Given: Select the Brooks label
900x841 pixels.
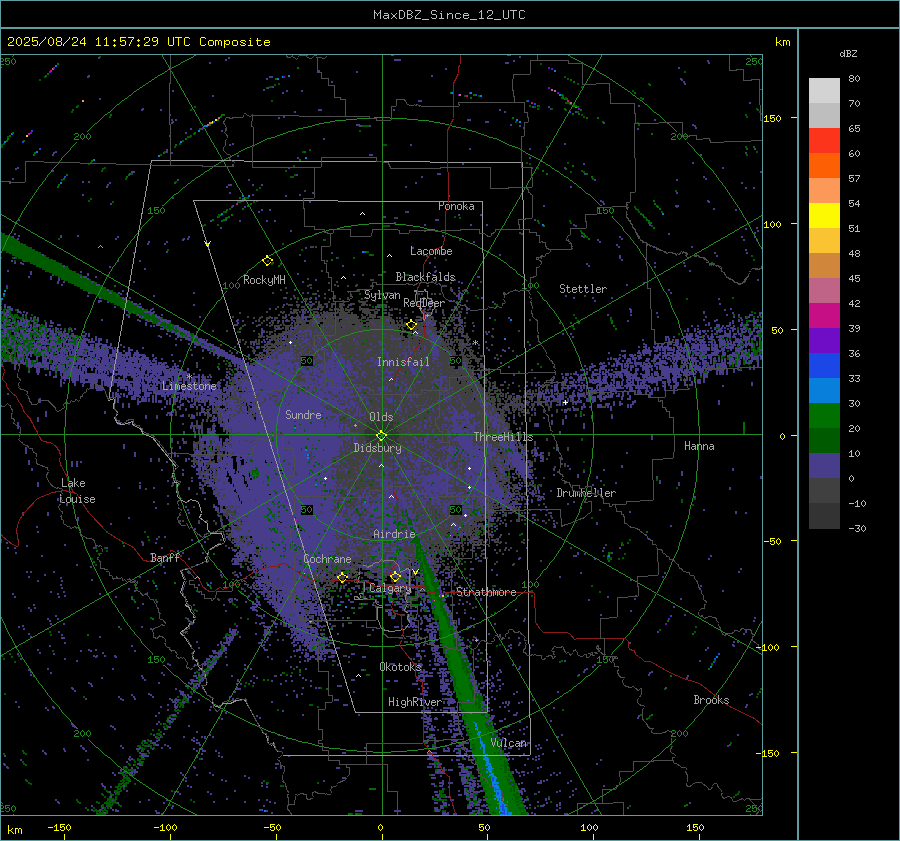Looking at the screenshot, I should tap(711, 700).
